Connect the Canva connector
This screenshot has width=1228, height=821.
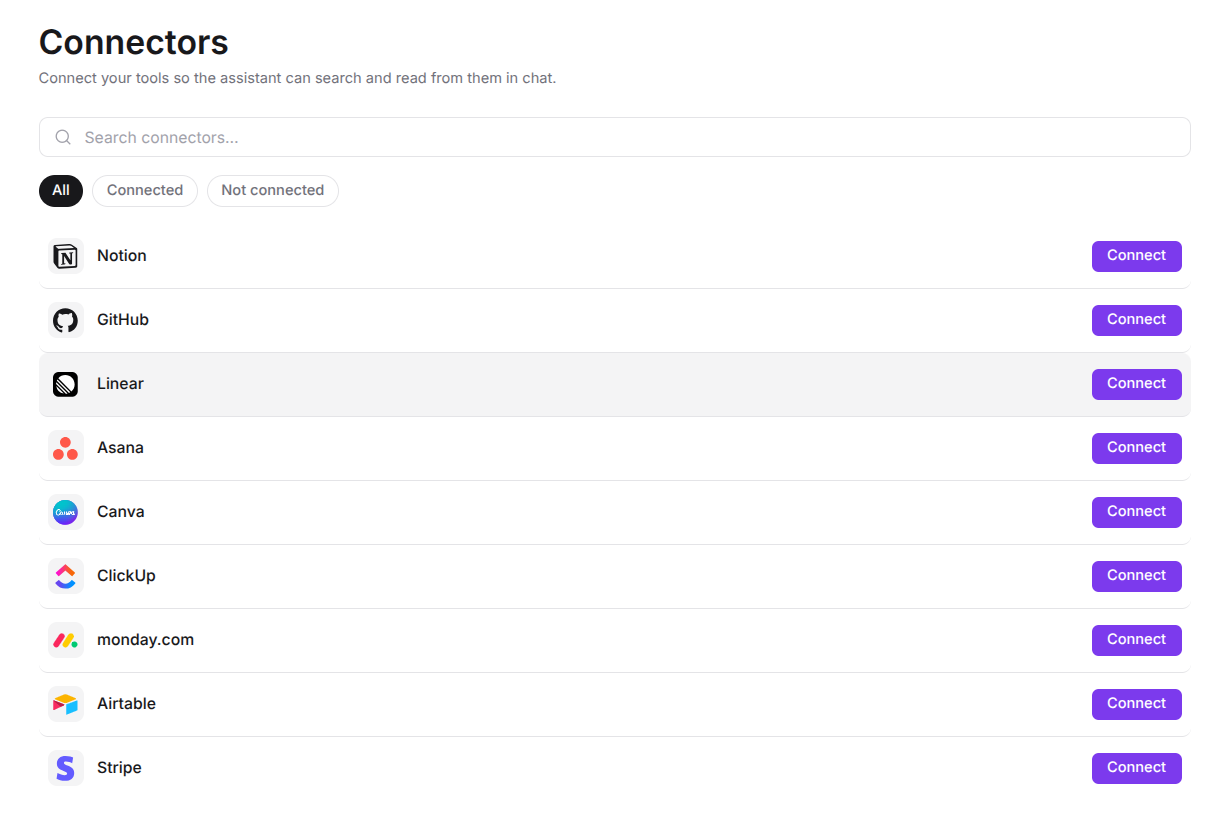point(1136,512)
